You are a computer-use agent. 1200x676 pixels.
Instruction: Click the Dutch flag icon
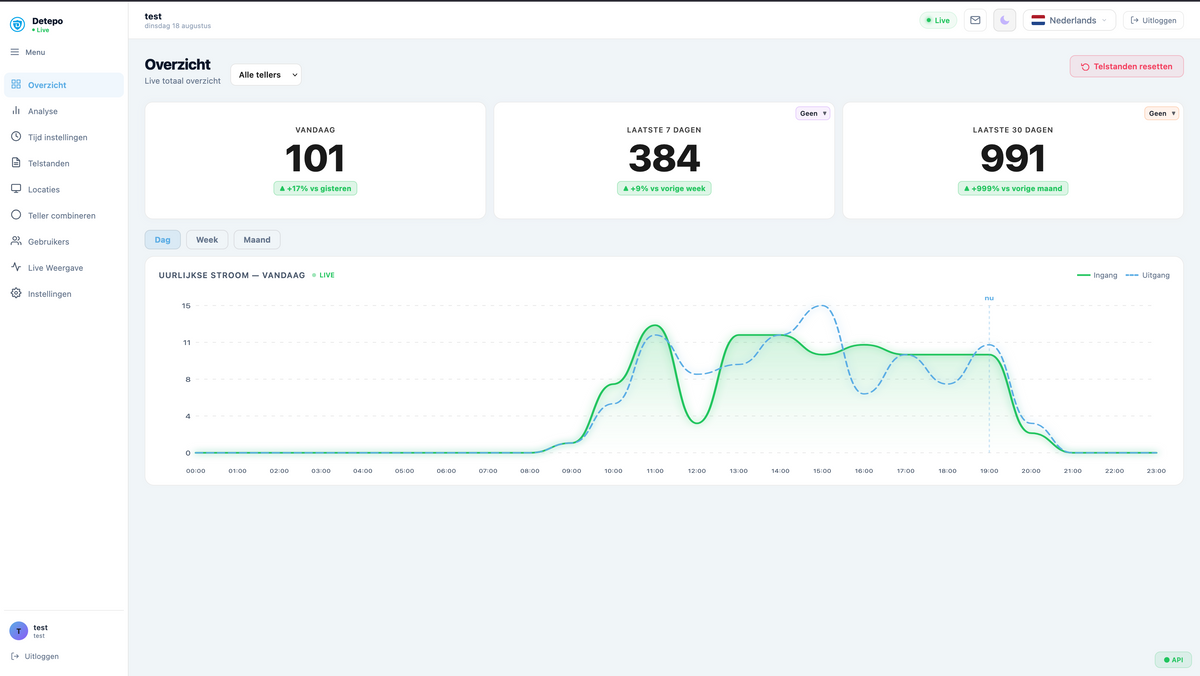tap(1038, 20)
